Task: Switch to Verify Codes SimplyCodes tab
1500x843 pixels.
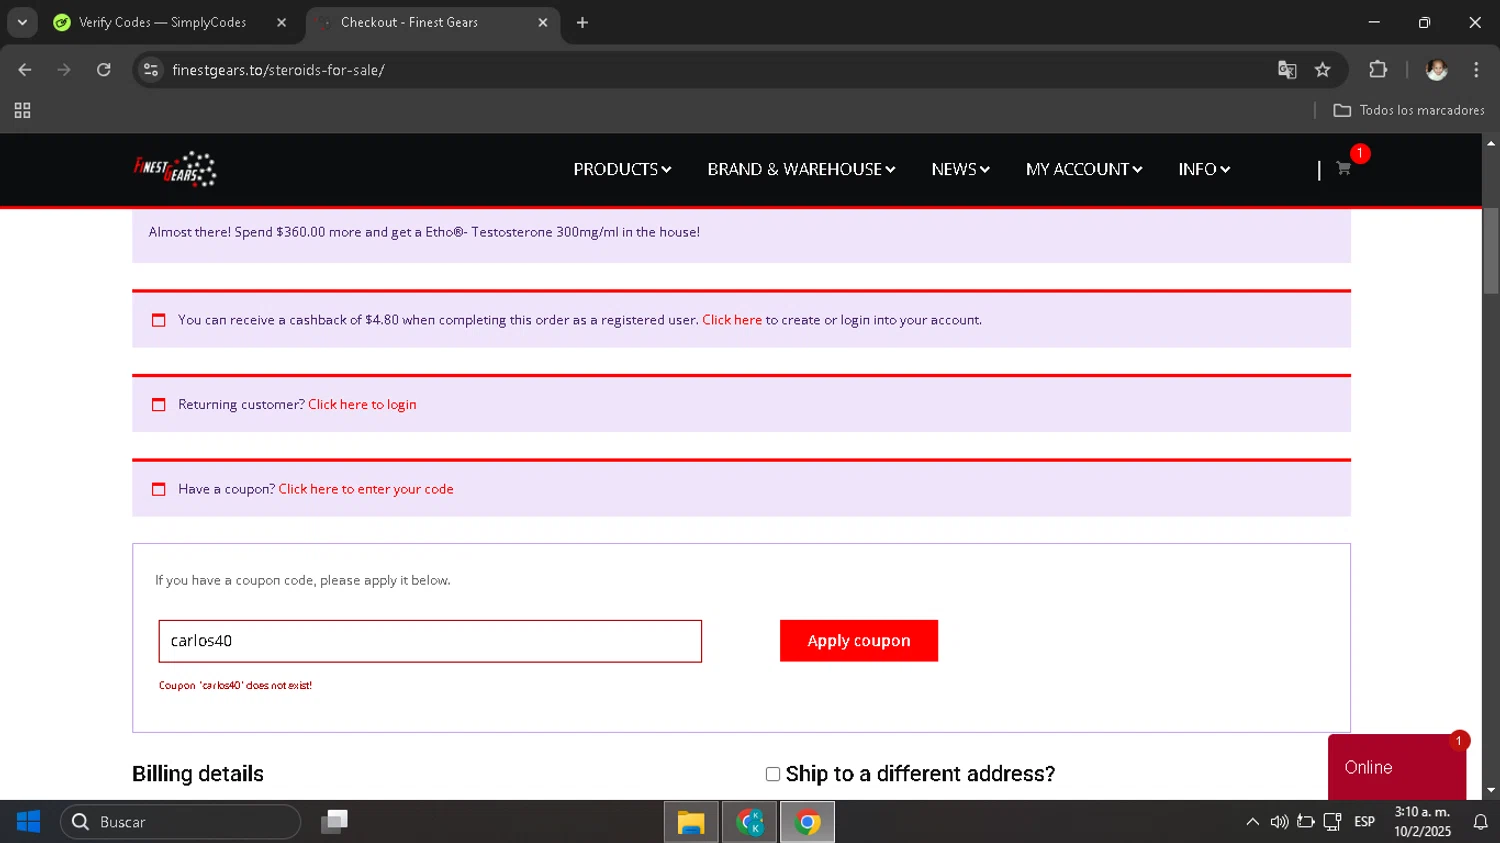Action: point(170,22)
